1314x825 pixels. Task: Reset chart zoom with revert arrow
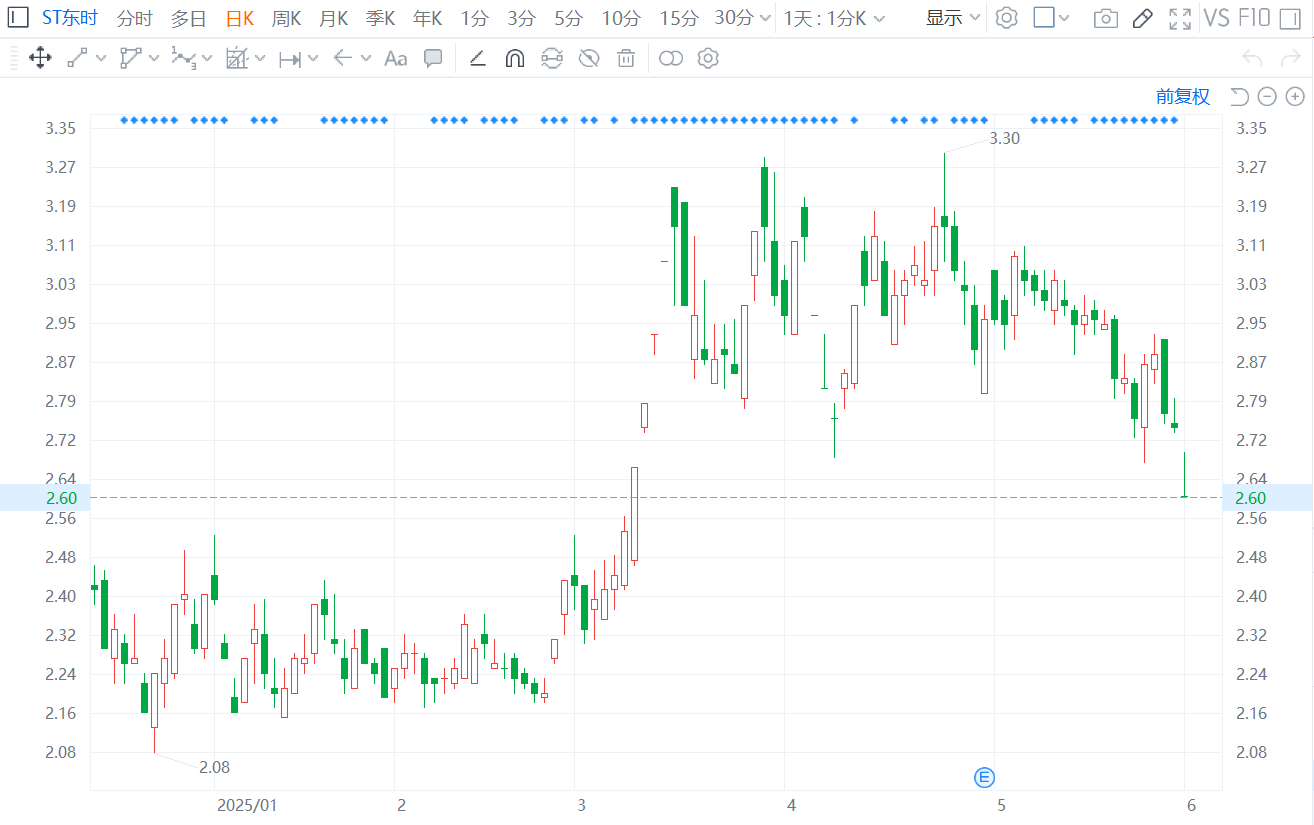coord(1239,96)
